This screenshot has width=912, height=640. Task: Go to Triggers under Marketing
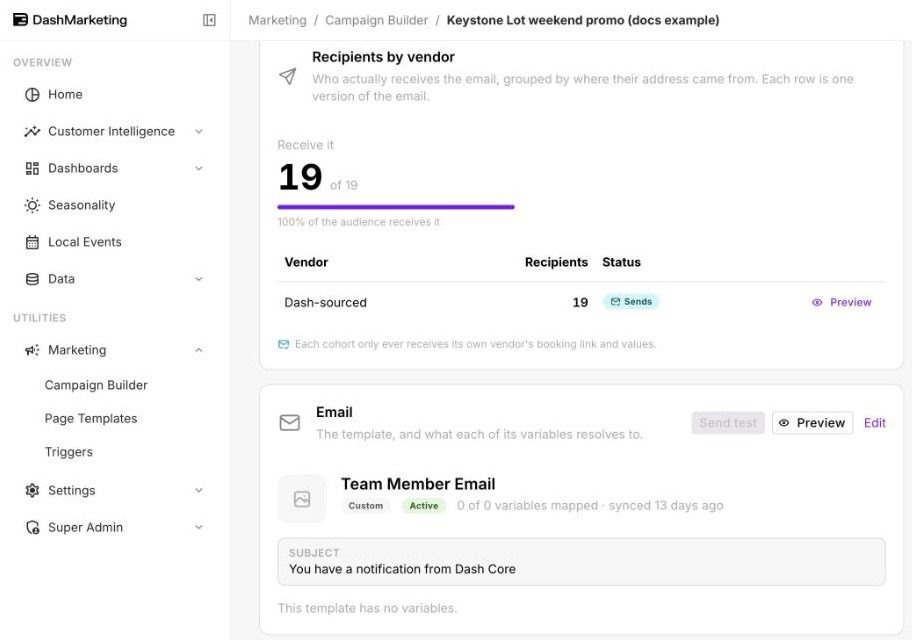tap(69, 452)
